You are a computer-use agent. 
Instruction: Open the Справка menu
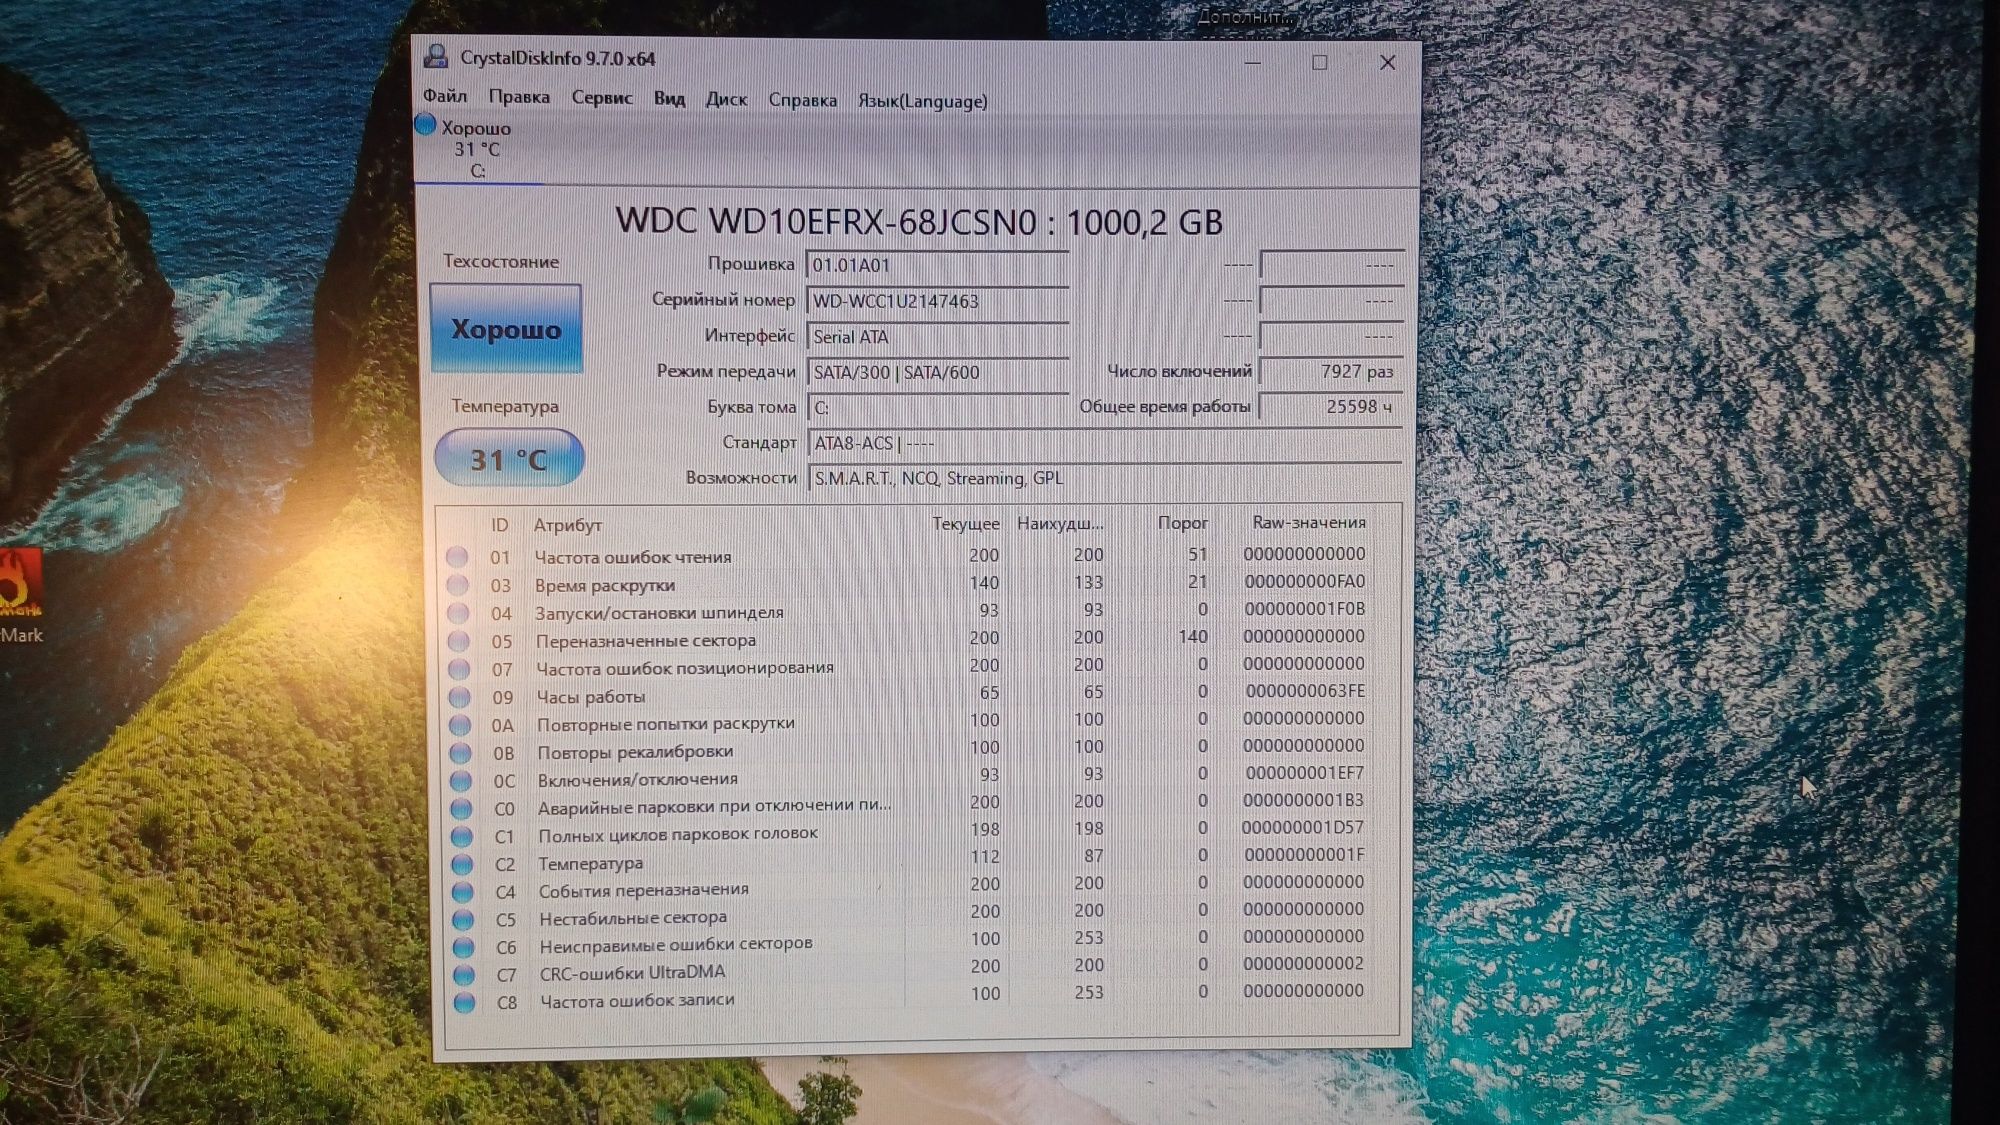coord(802,100)
